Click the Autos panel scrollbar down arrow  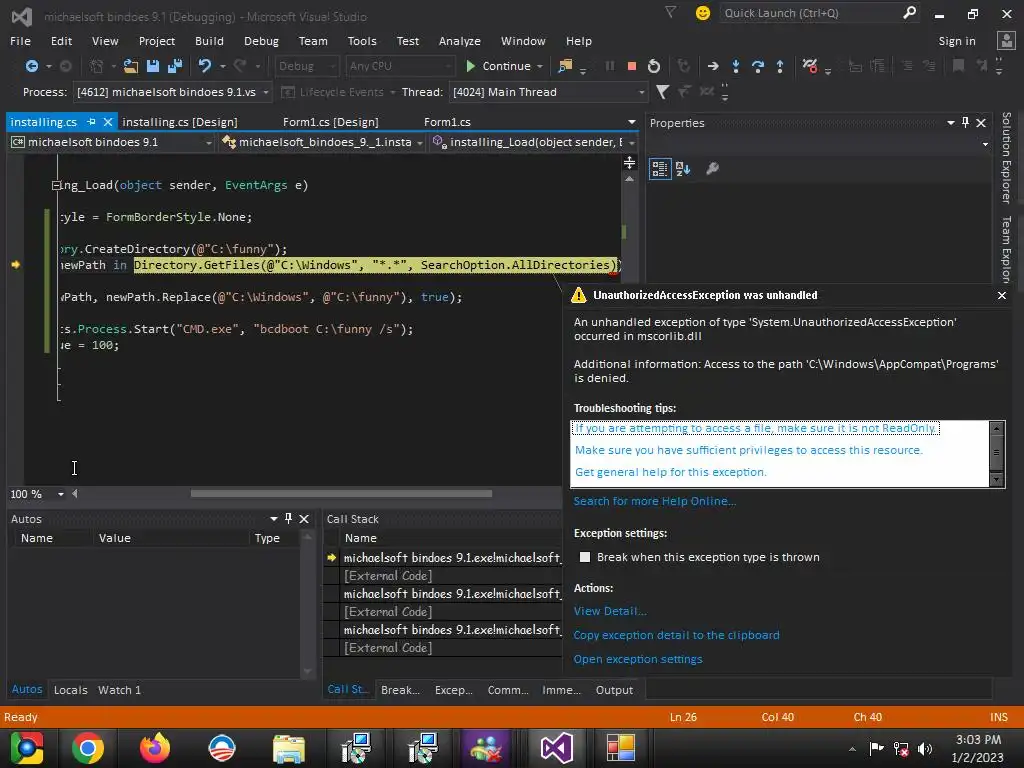point(307,671)
